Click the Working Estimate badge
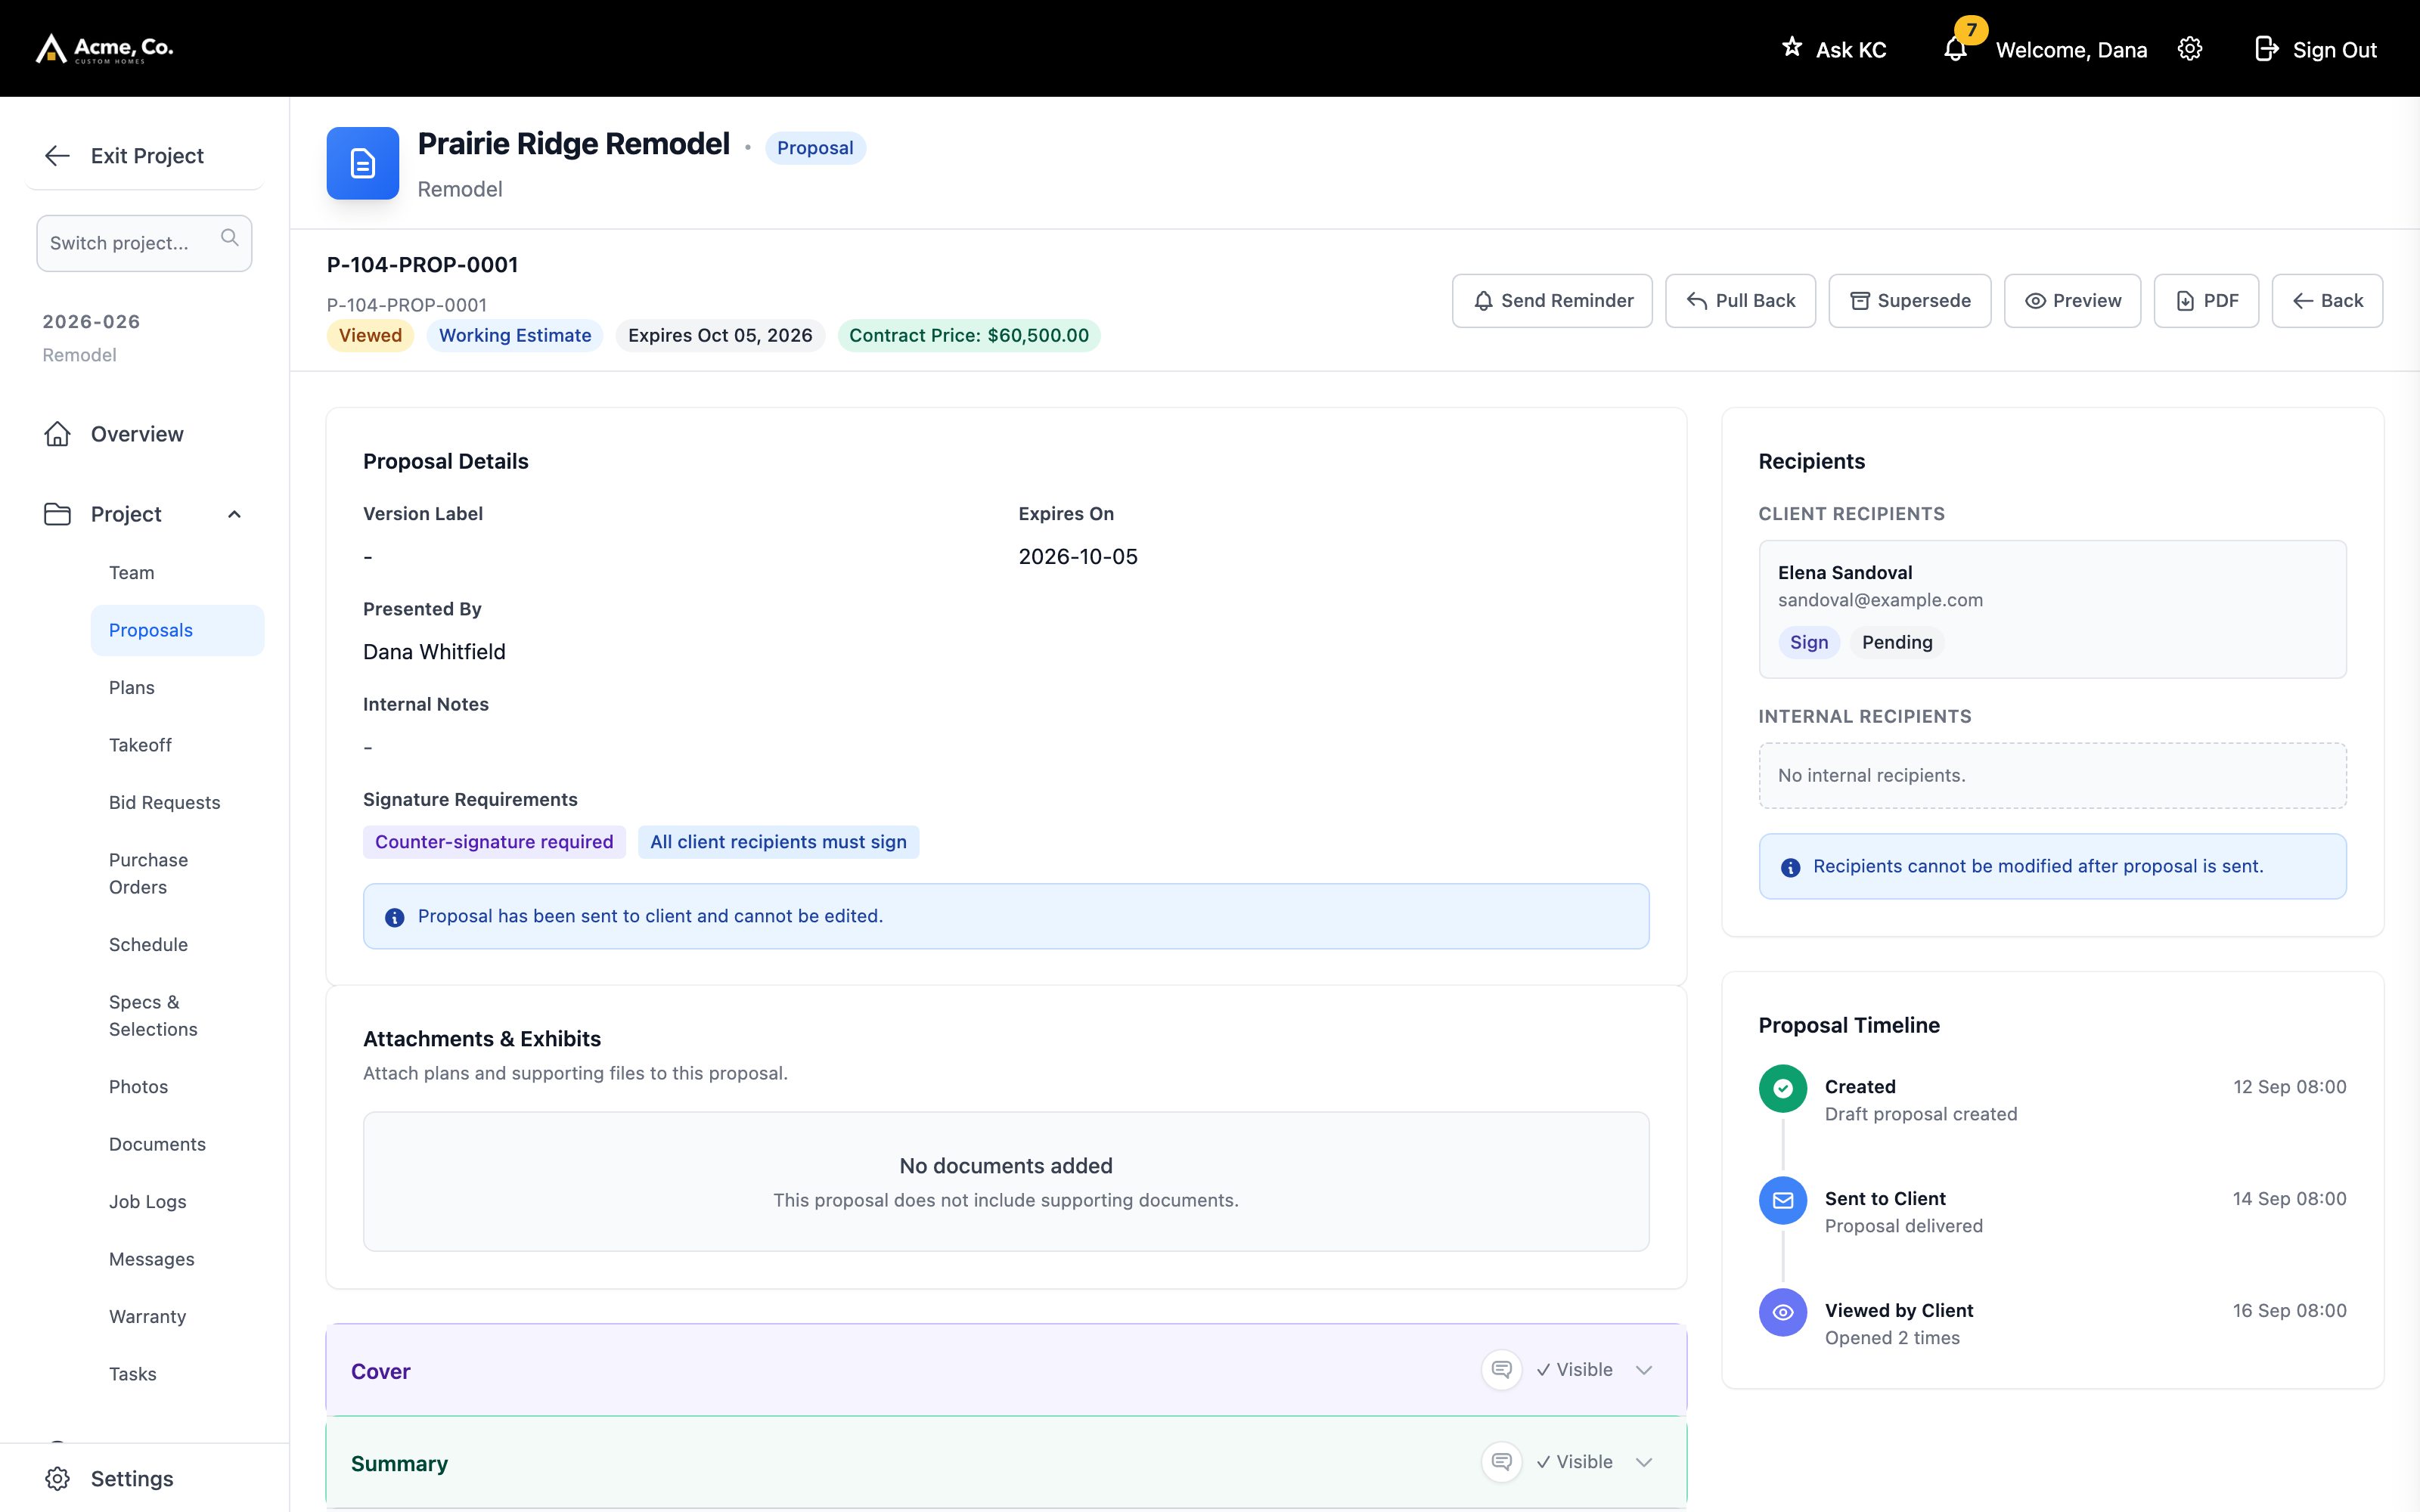2420x1512 pixels. coord(515,336)
